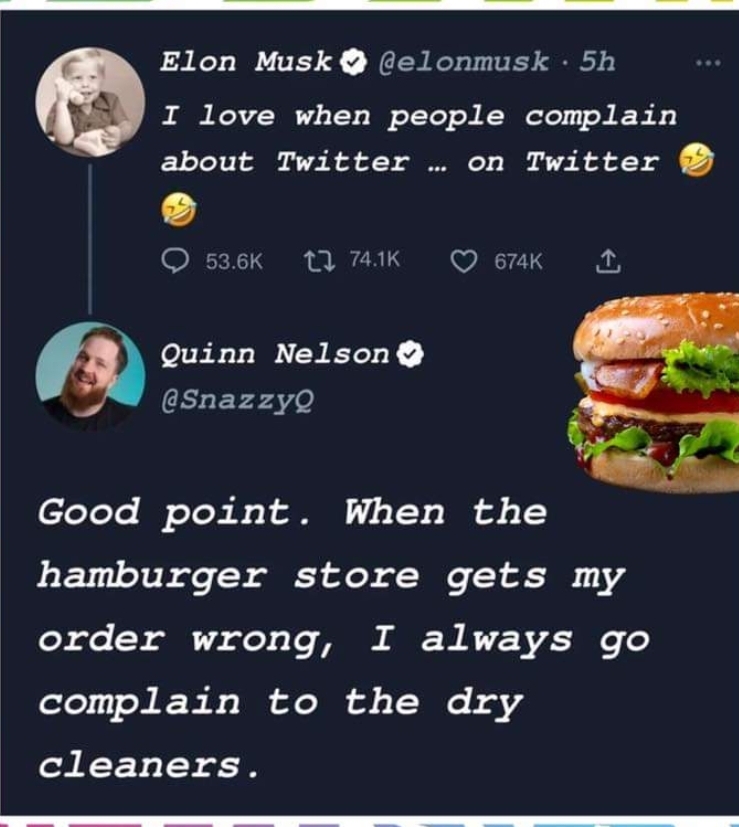Open the Quinn Nelson display name
Image resolution: width=739 pixels, height=827 pixels.
point(275,353)
